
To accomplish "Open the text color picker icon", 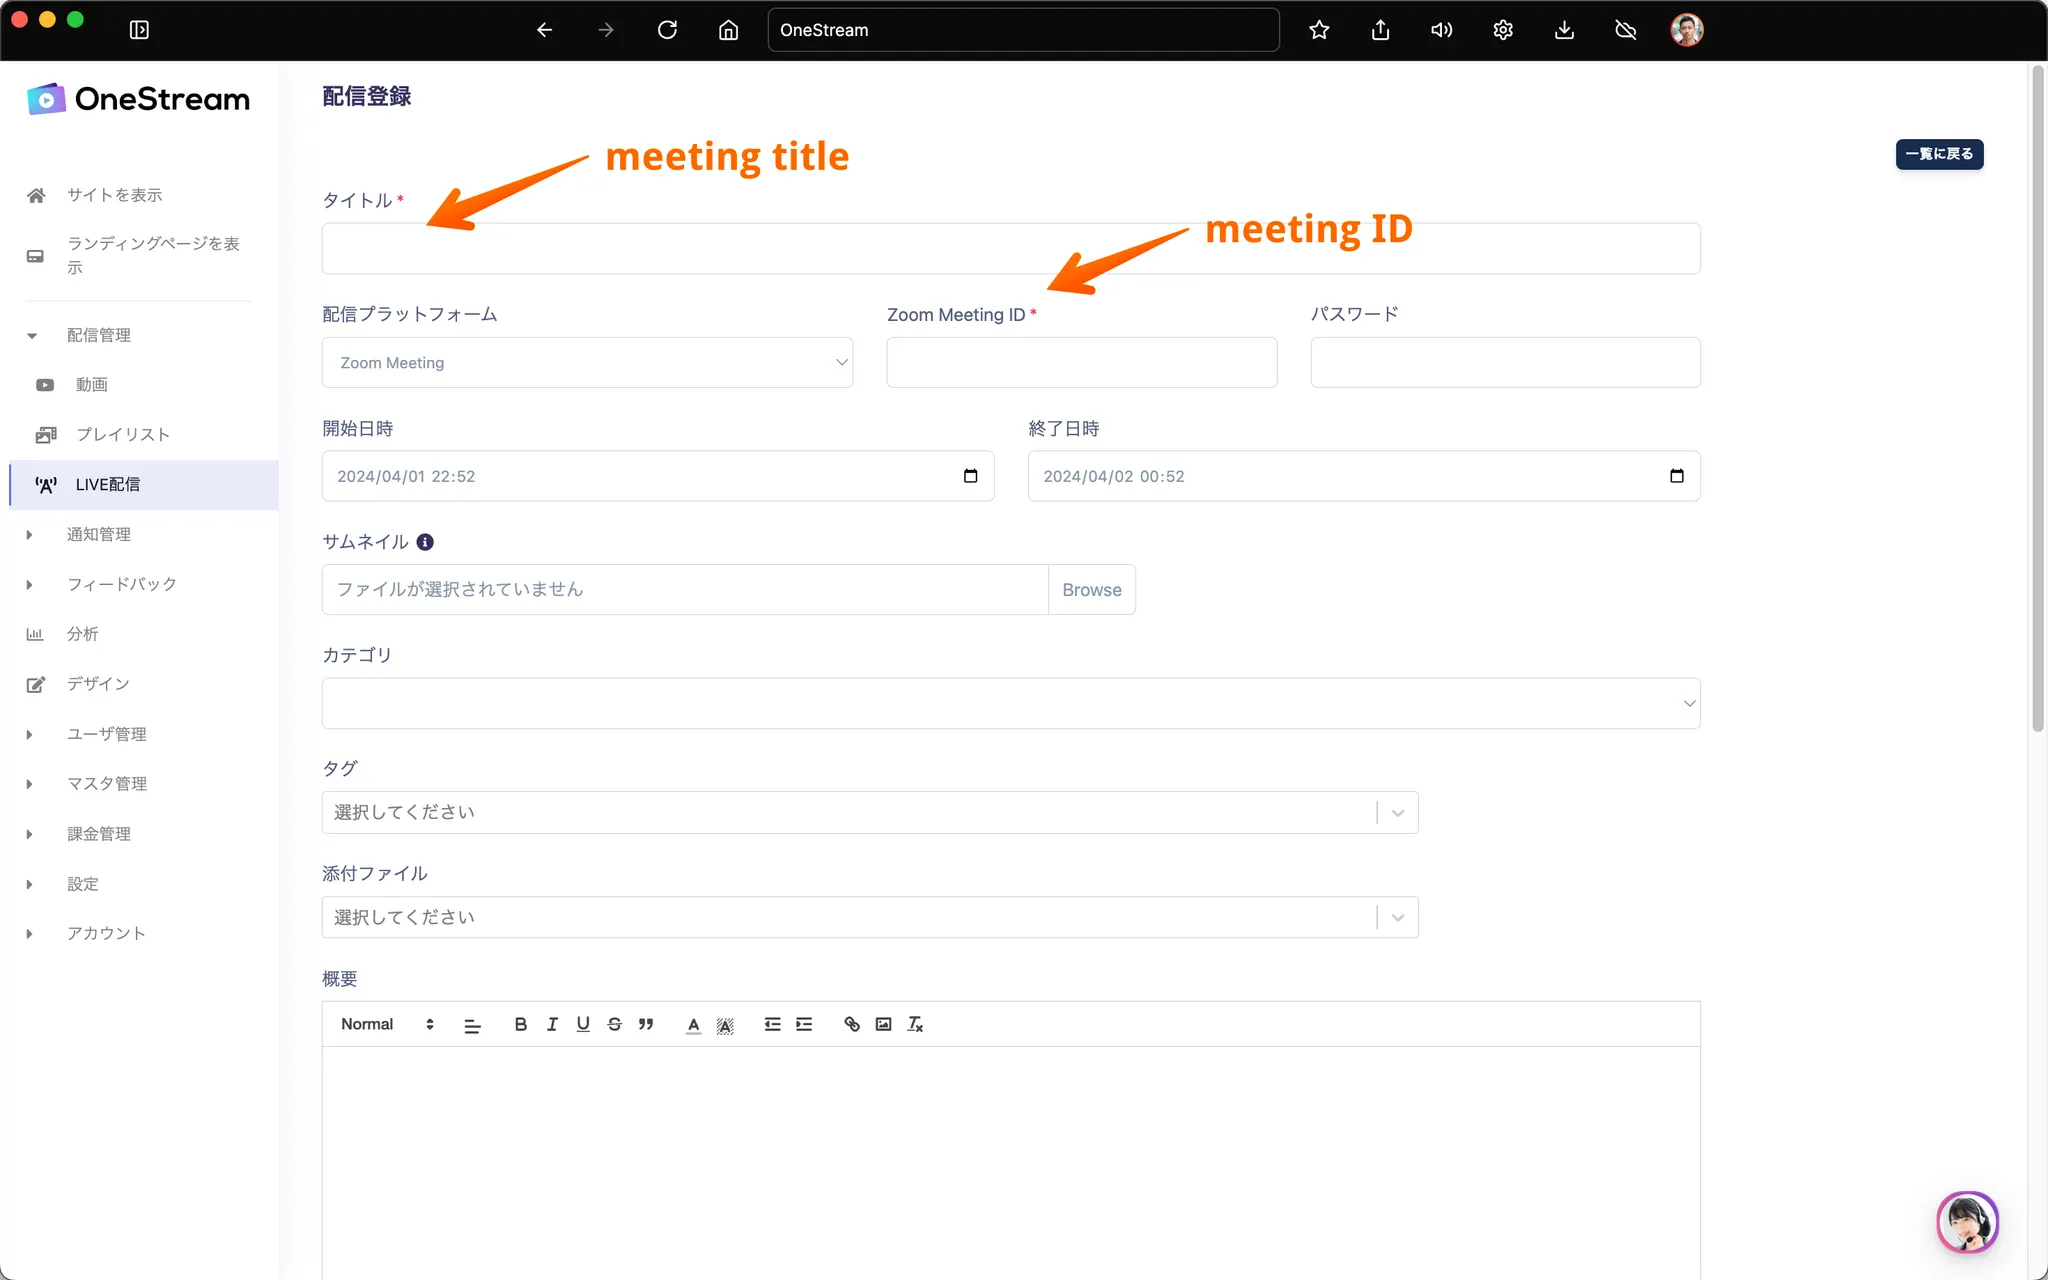I will coord(693,1025).
